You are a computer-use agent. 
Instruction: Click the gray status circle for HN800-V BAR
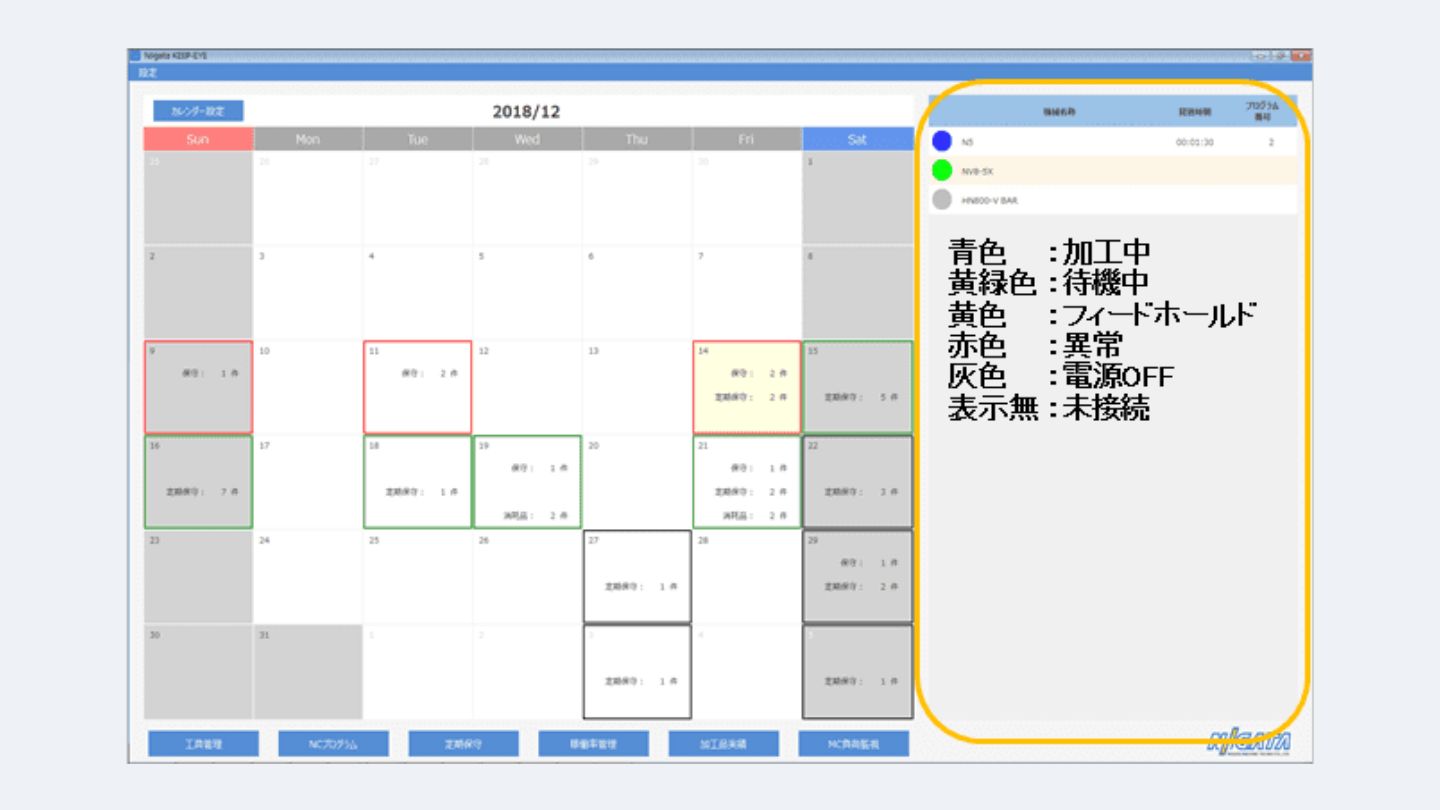[x=942, y=200]
